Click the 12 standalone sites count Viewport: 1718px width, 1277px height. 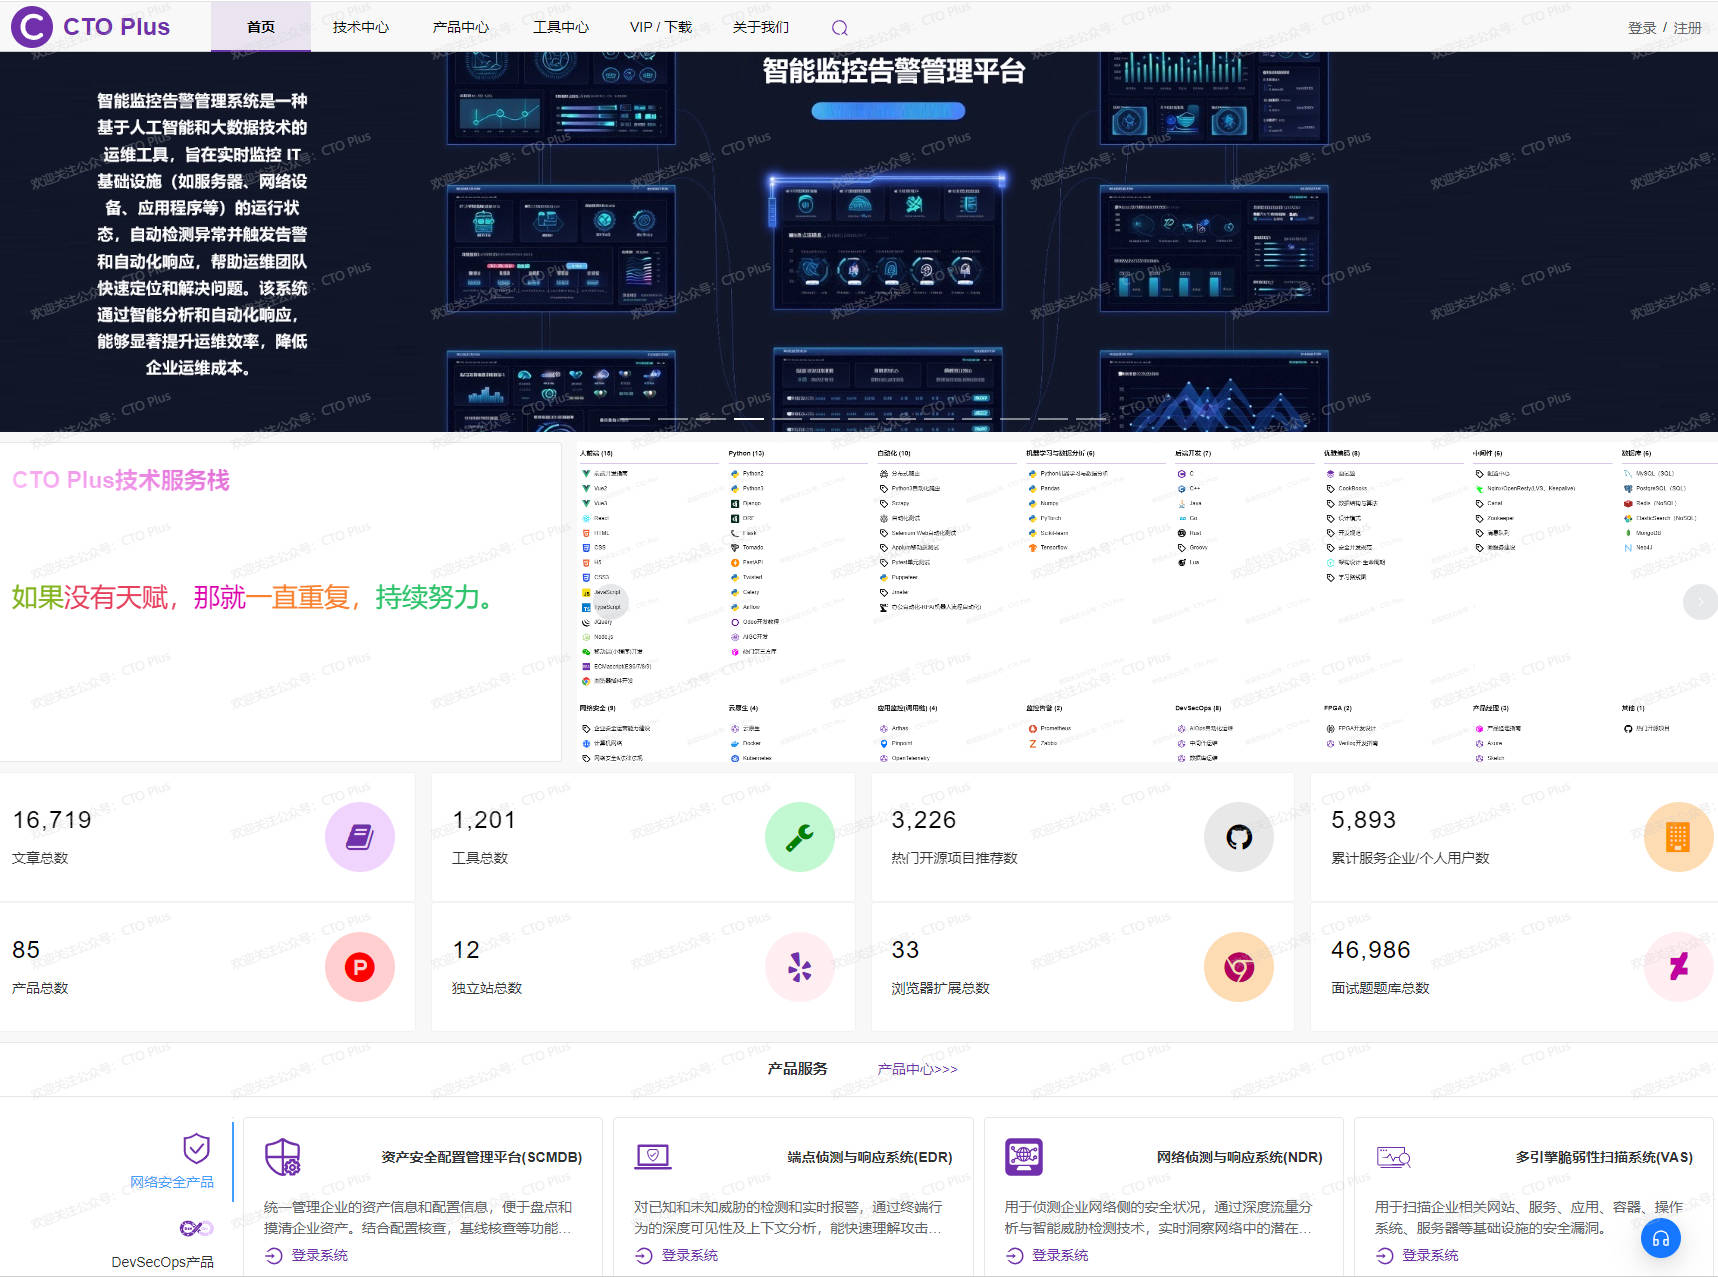466,950
